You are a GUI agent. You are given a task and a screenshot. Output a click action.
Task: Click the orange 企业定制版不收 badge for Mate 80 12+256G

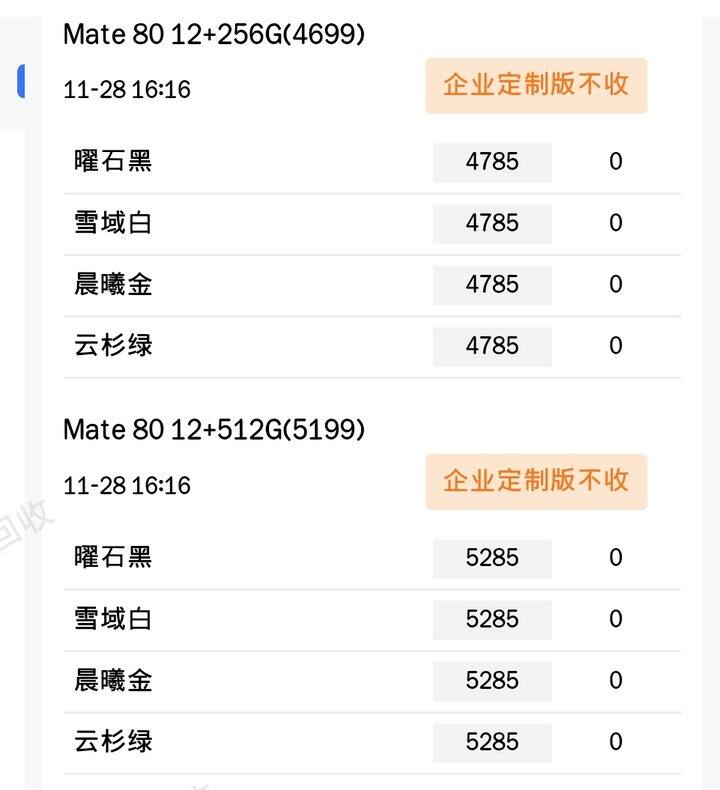536,85
